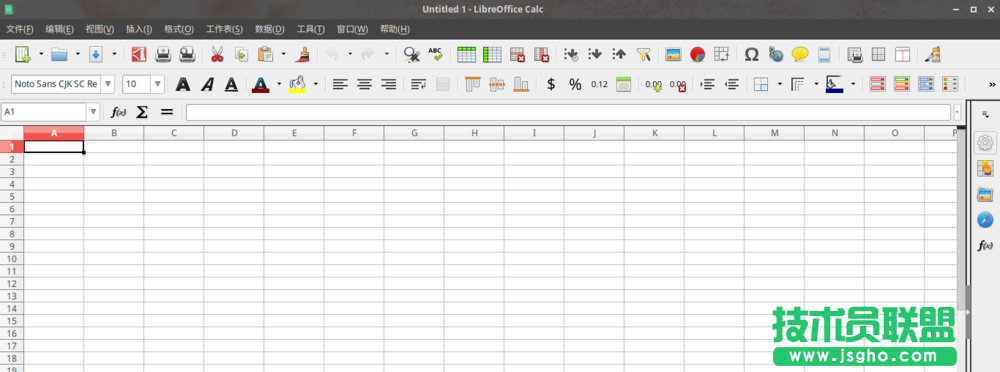The height and width of the screenshot is (372, 1000).
Task: Toggle Italic formatting
Action: tap(207, 84)
